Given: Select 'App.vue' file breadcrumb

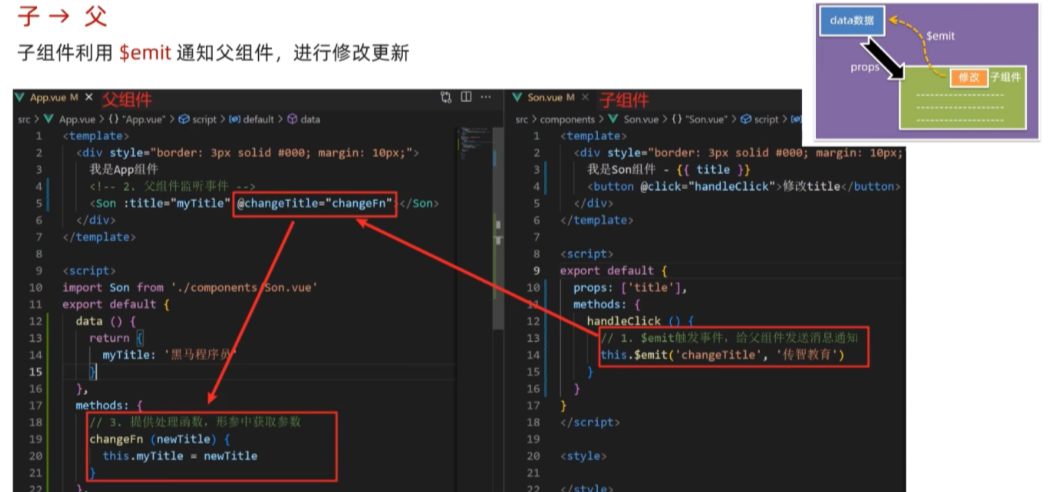Looking at the screenshot, I should [77, 120].
